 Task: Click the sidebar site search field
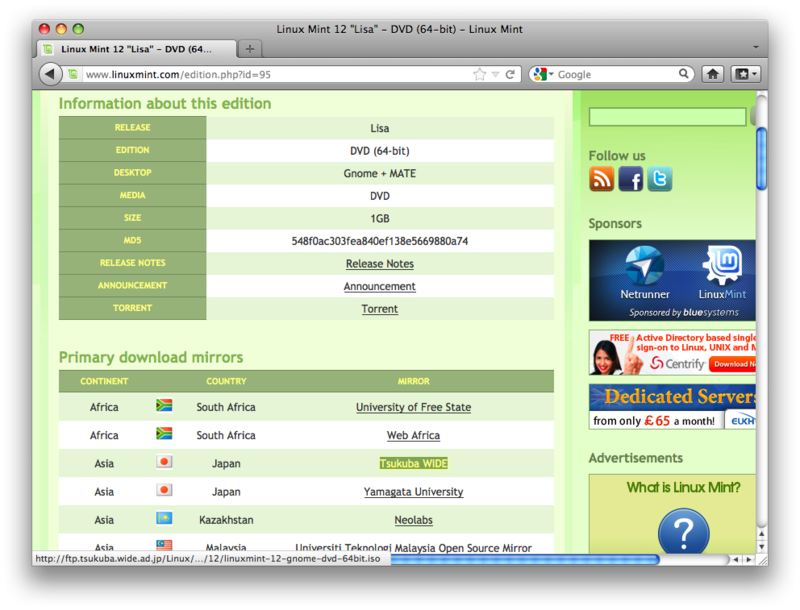[667, 117]
